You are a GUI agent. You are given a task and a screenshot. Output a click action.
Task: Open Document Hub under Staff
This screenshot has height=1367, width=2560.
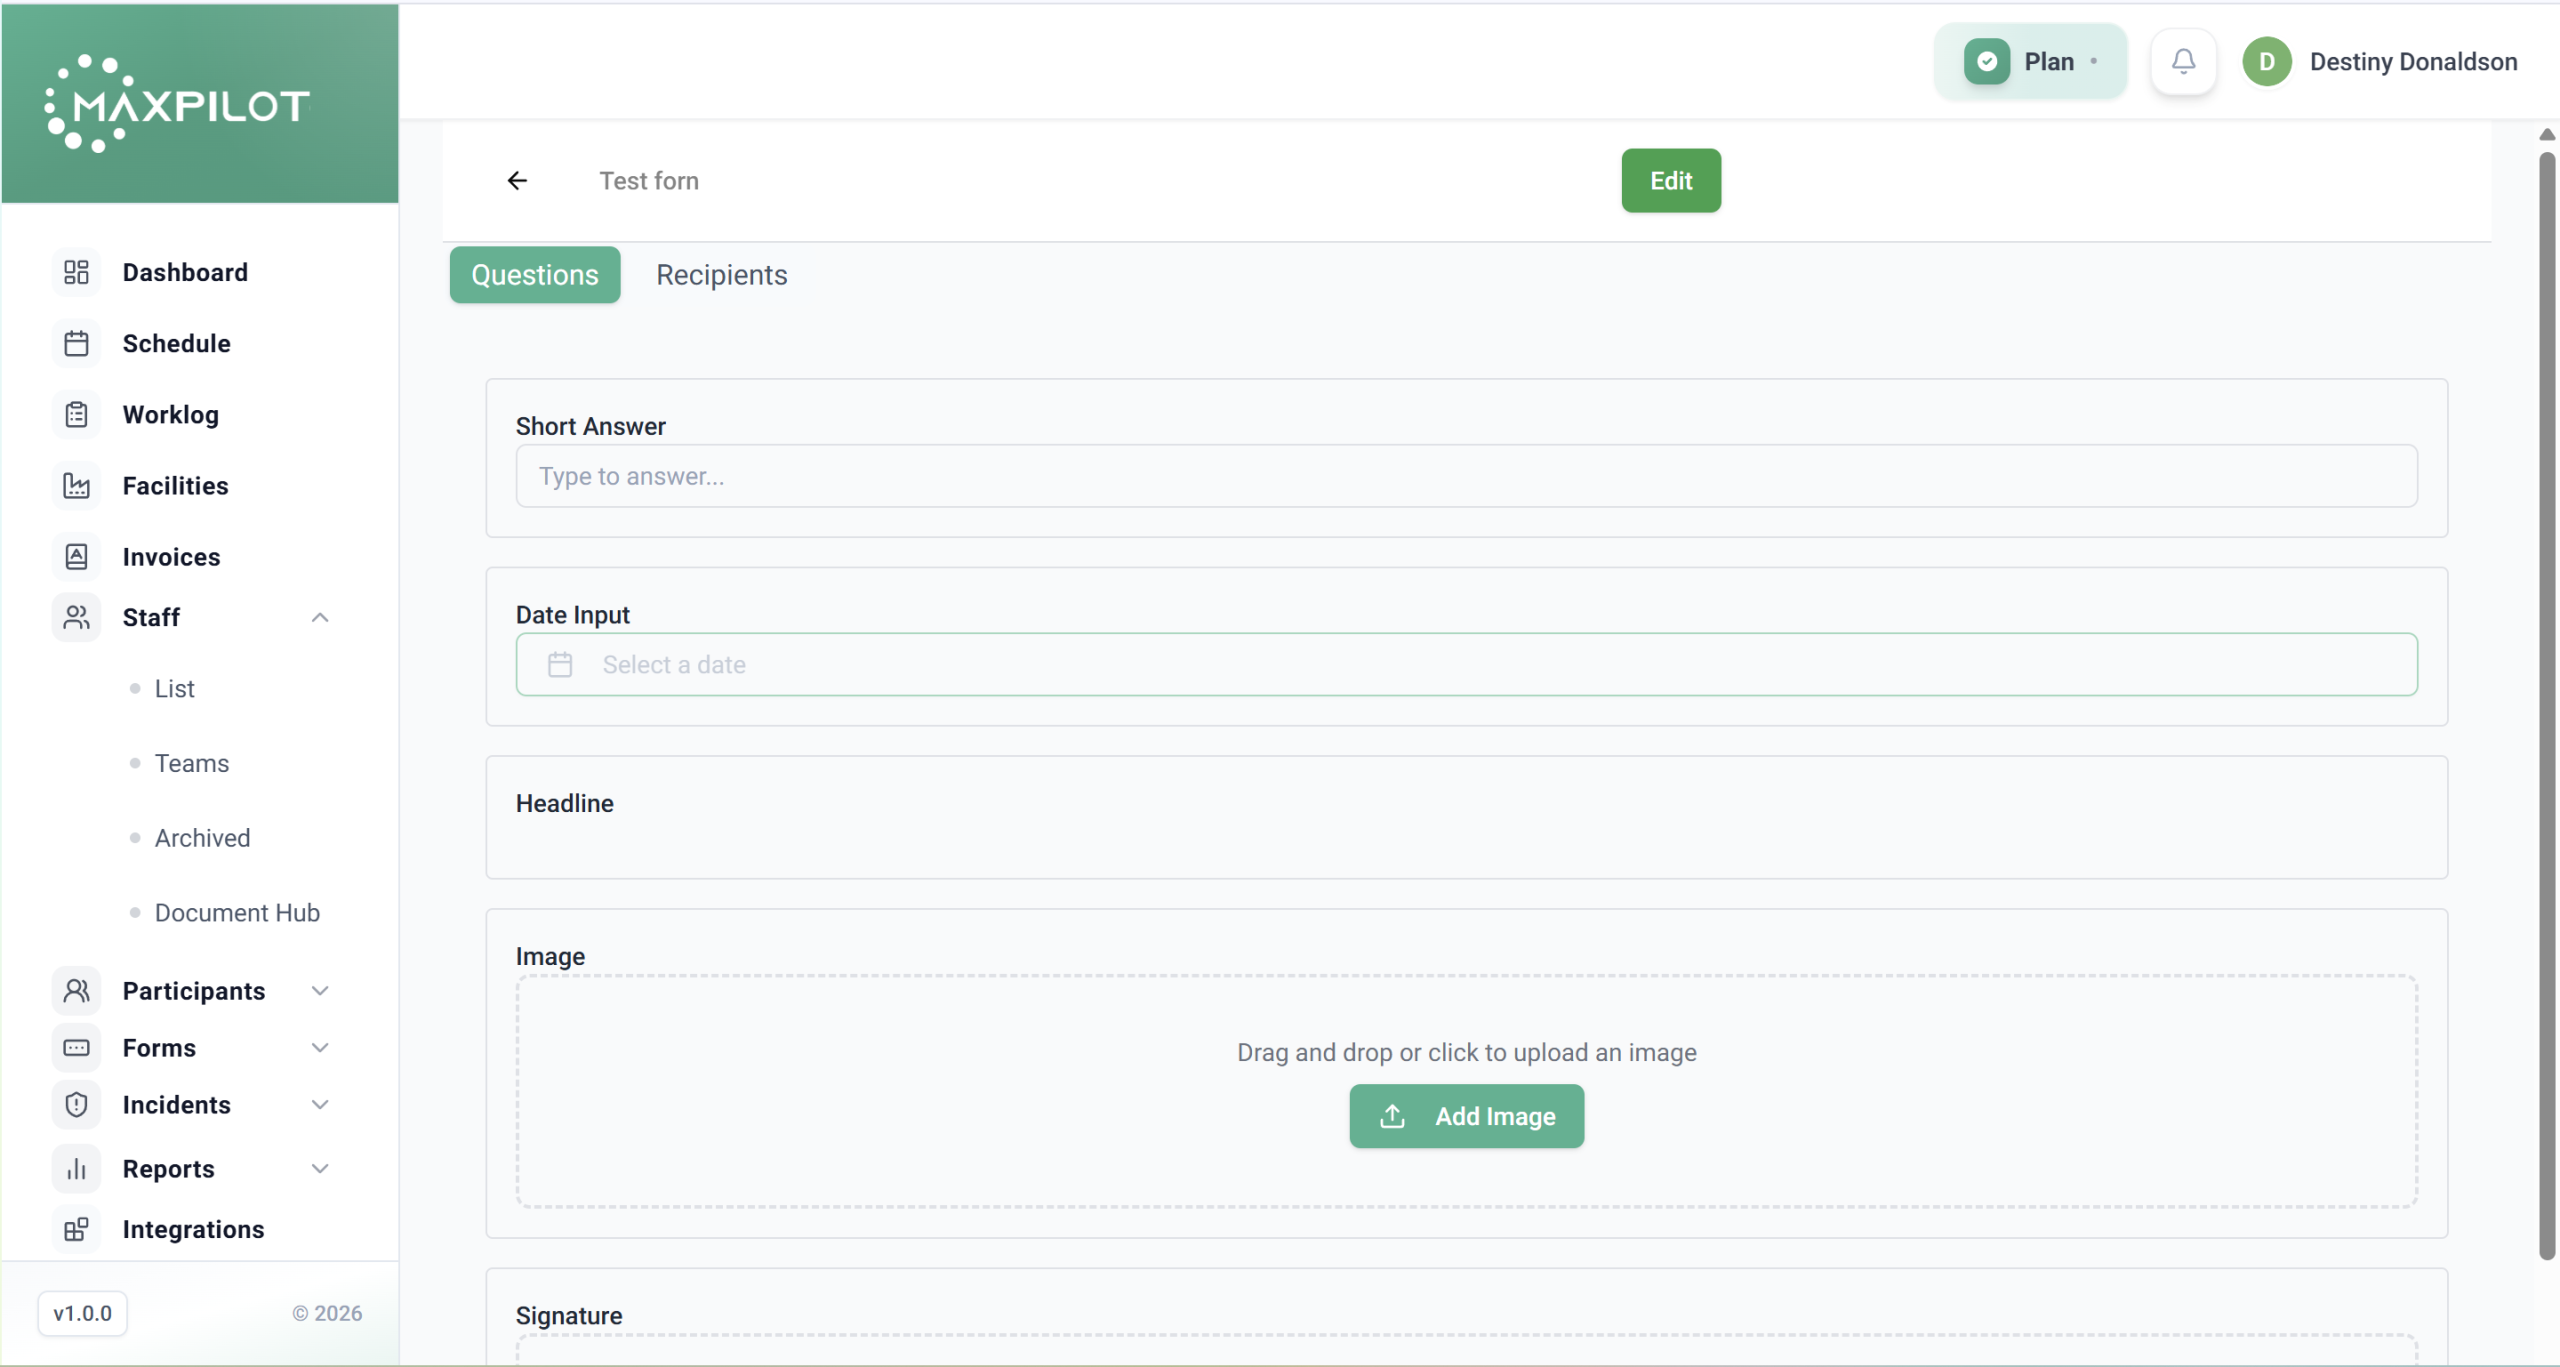237,913
